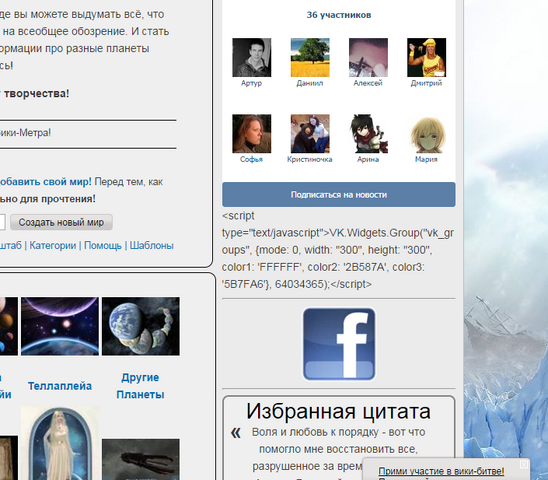Click the name link Софья
Screen dimensions: 548x480
click(251, 159)
